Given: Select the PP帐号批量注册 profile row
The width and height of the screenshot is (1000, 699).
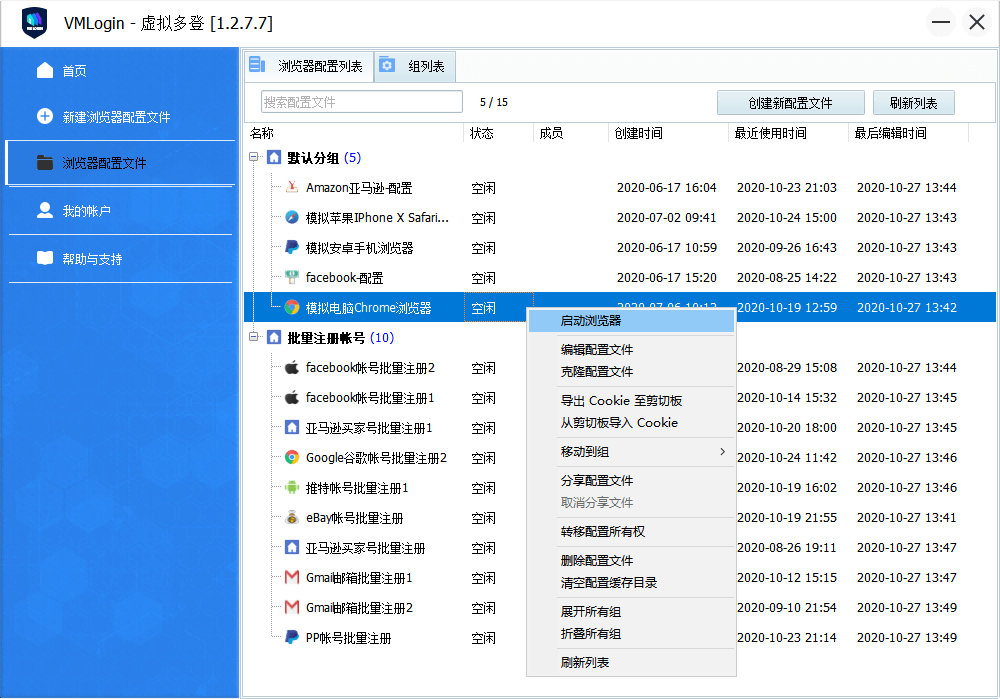Looking at the screenshot, I should point(619,637).
